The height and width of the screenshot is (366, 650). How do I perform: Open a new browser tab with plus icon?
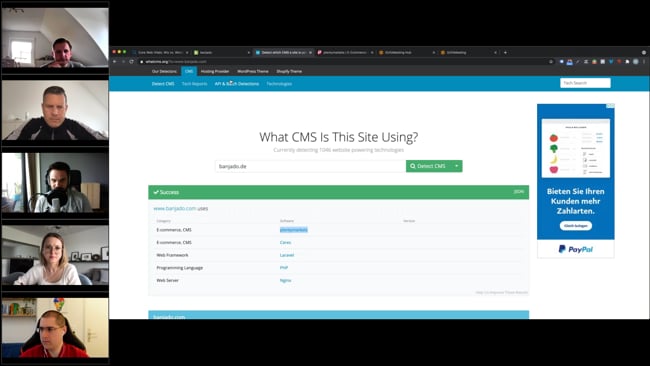(505, 53)
